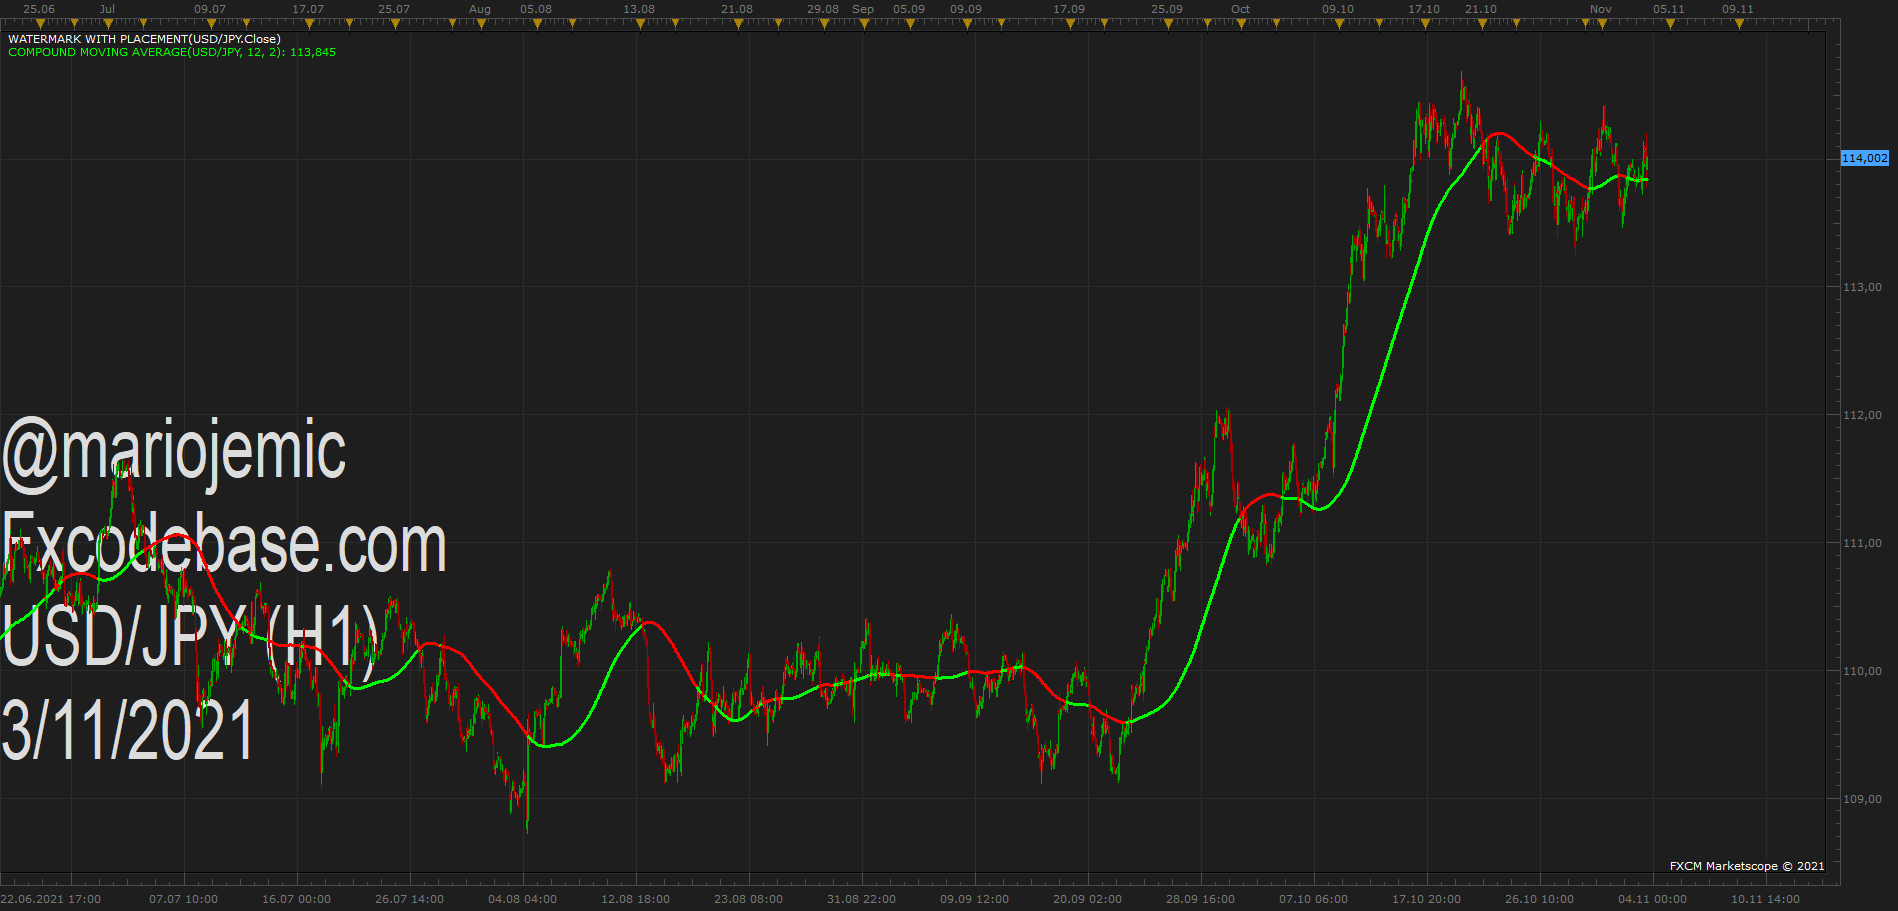
Task: Click the triangle marker under the Jul label
Action: click(x=108, y=24)
